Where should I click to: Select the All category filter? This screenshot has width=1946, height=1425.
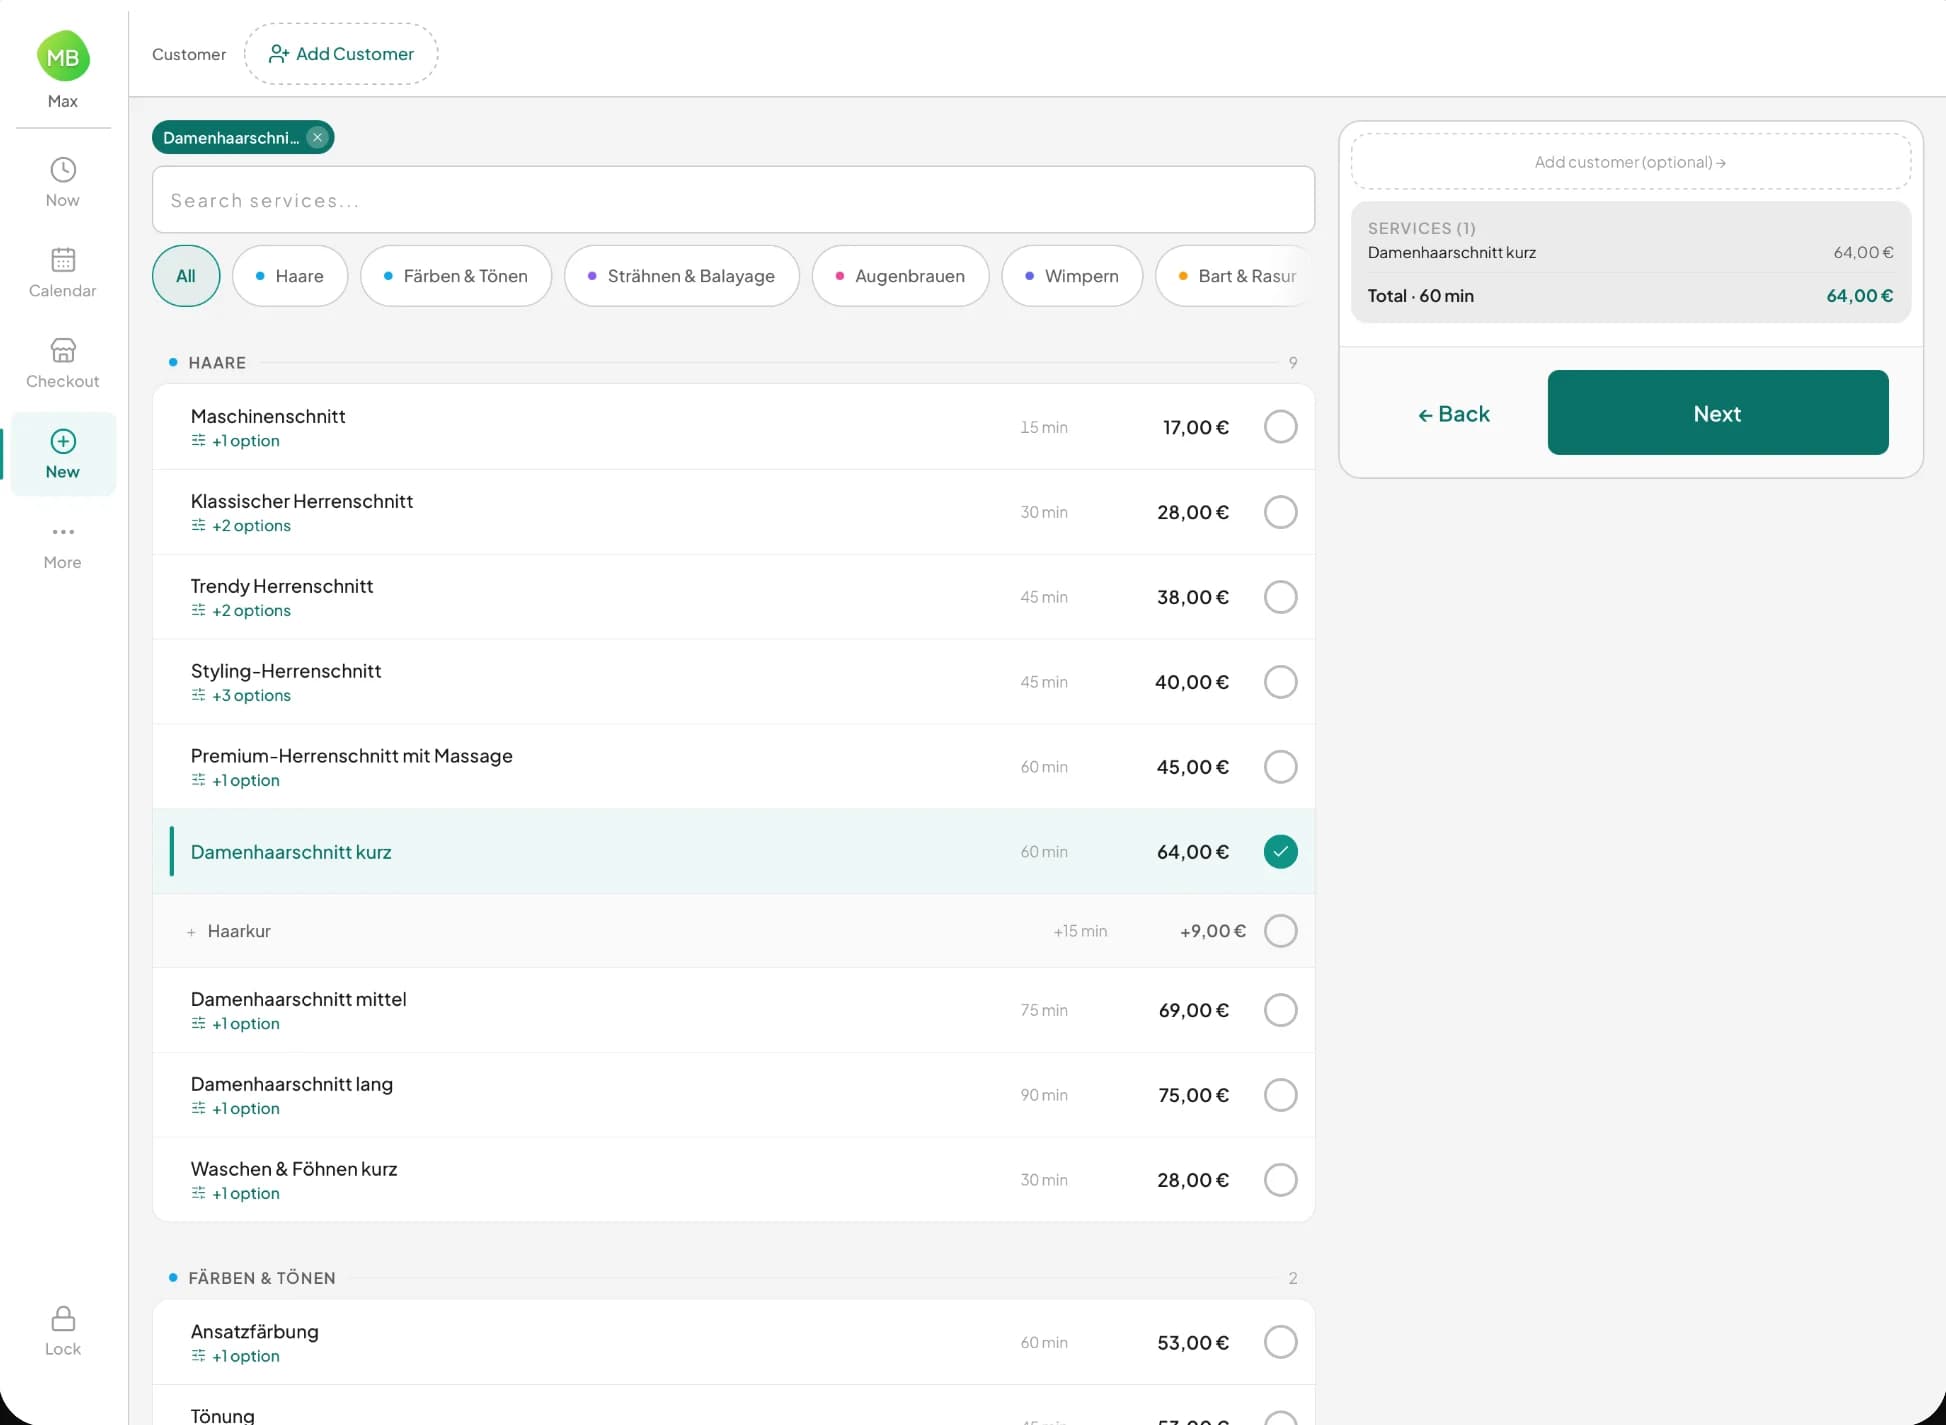tap(186, 276)
